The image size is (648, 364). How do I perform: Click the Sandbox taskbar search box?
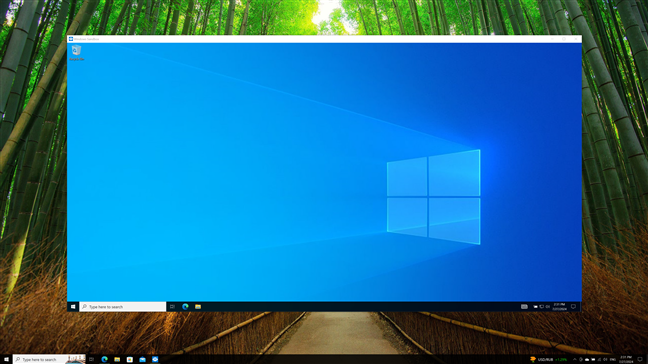point(123,307)
